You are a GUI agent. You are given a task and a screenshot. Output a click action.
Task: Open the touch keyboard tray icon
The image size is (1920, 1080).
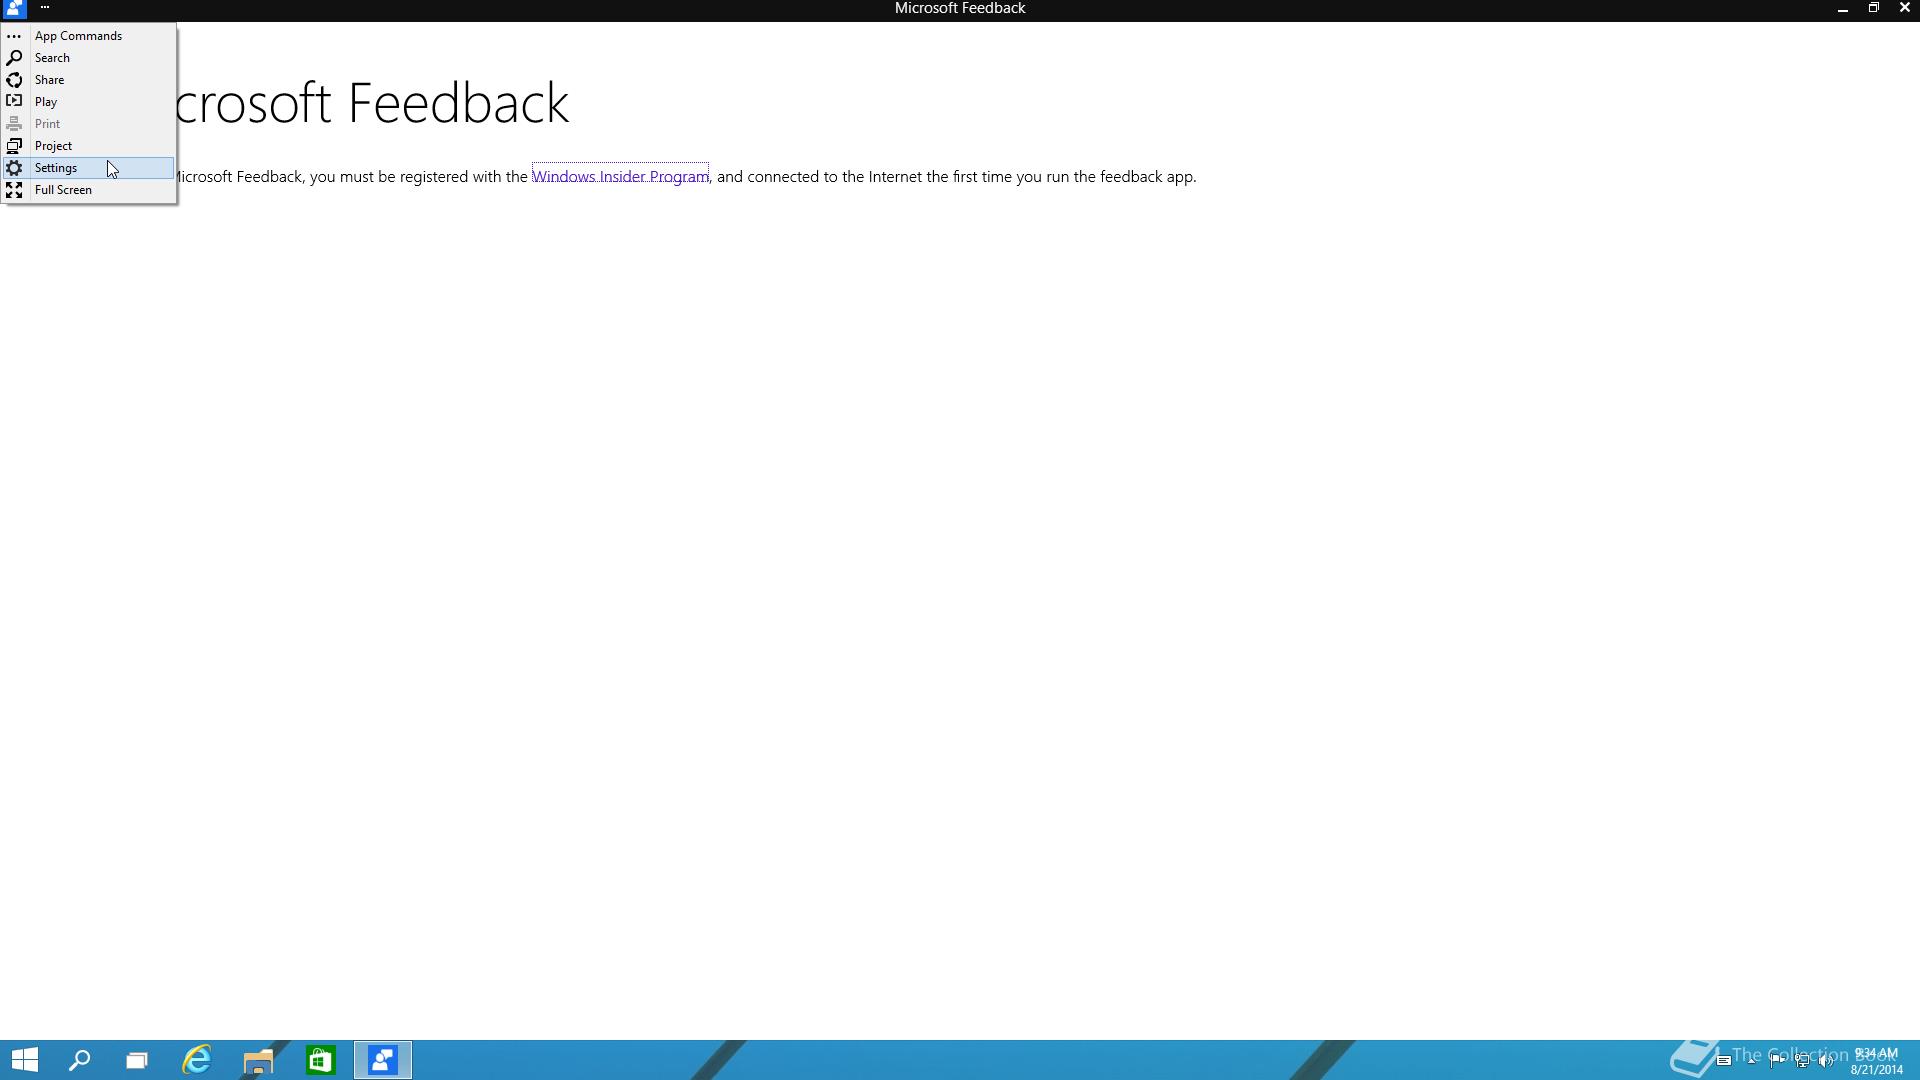point(1724,1061)
